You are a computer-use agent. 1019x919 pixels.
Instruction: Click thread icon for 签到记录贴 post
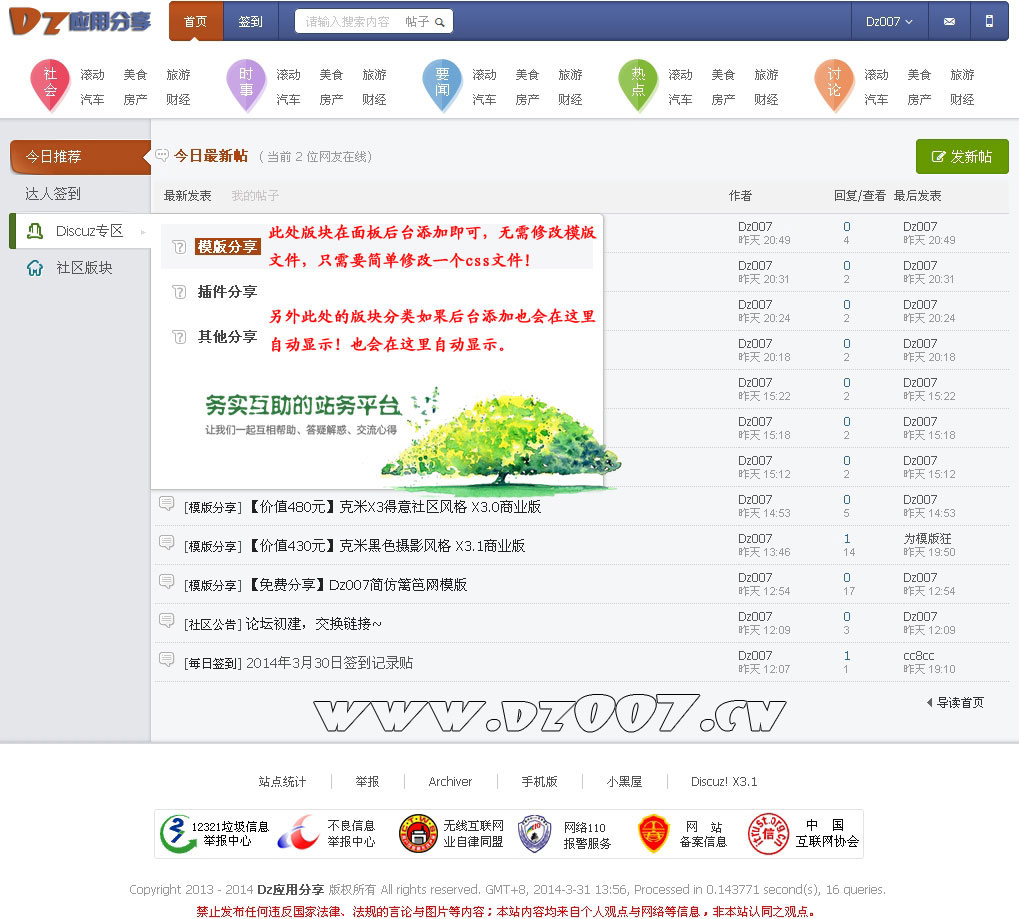(166, 660)
